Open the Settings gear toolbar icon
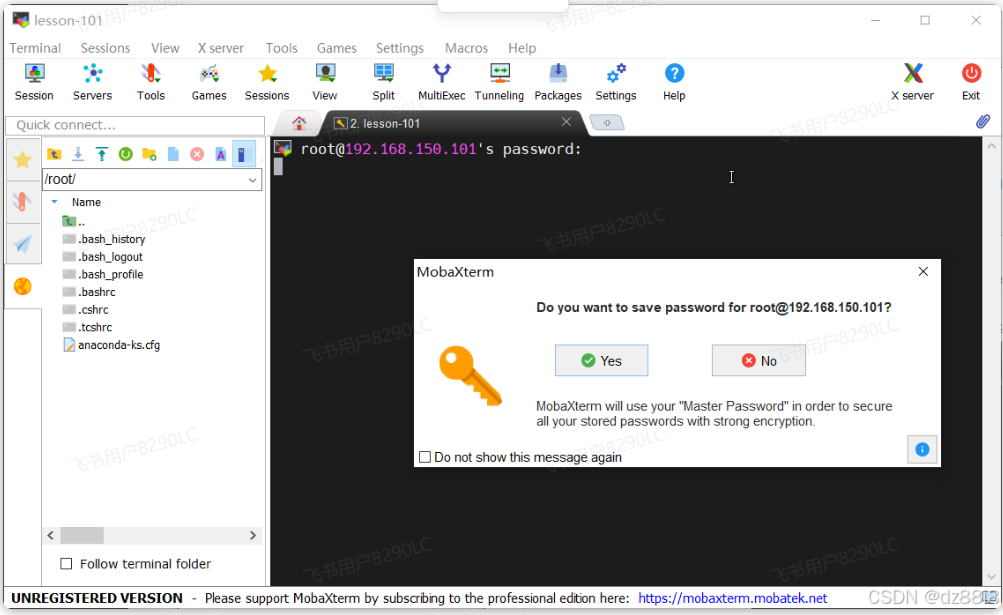Image resolution: width=1003 pixels, height=615 pixels. point(616,82)
